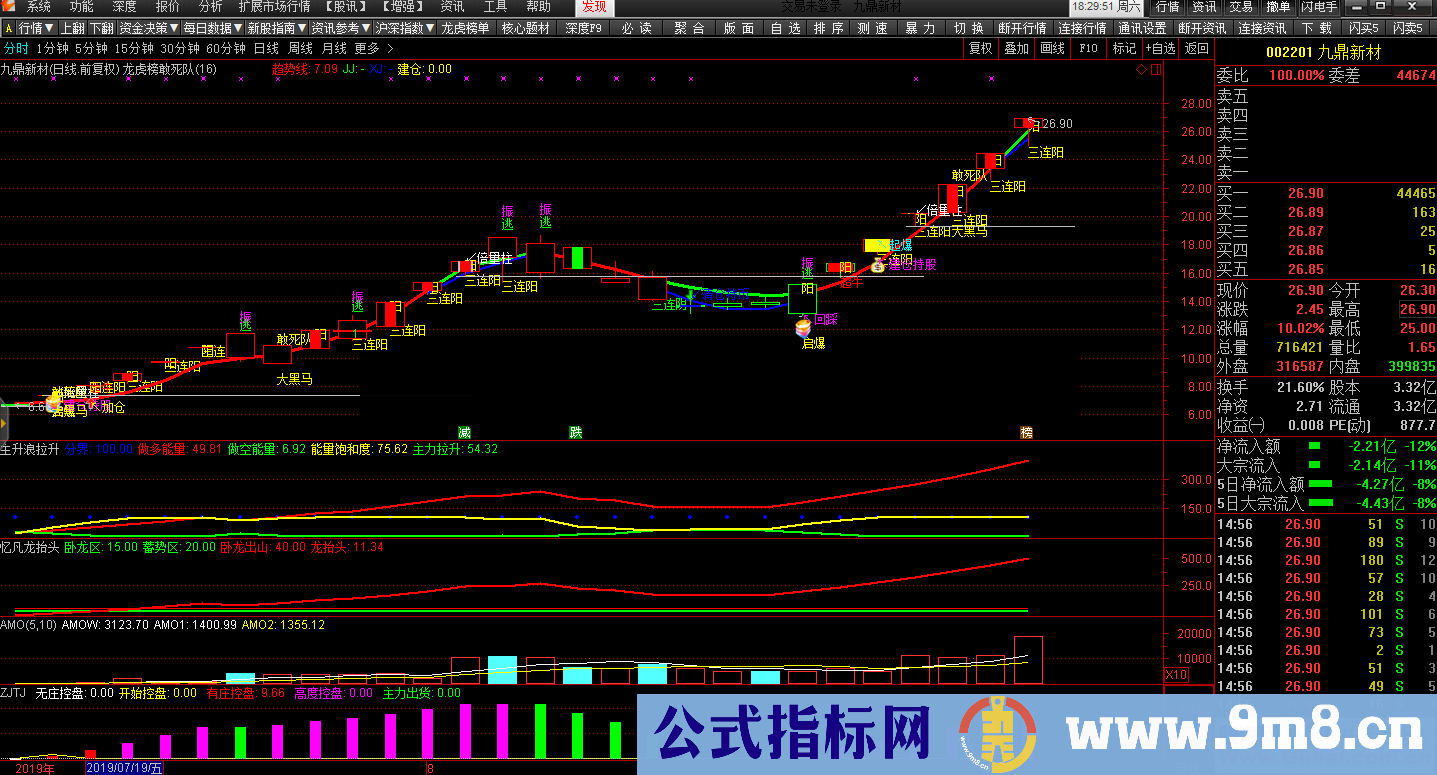The width and height of the screenshot is (1437, 775).
Task: Click the money bag icon near 建仓持股
Action: pos(878,265)
